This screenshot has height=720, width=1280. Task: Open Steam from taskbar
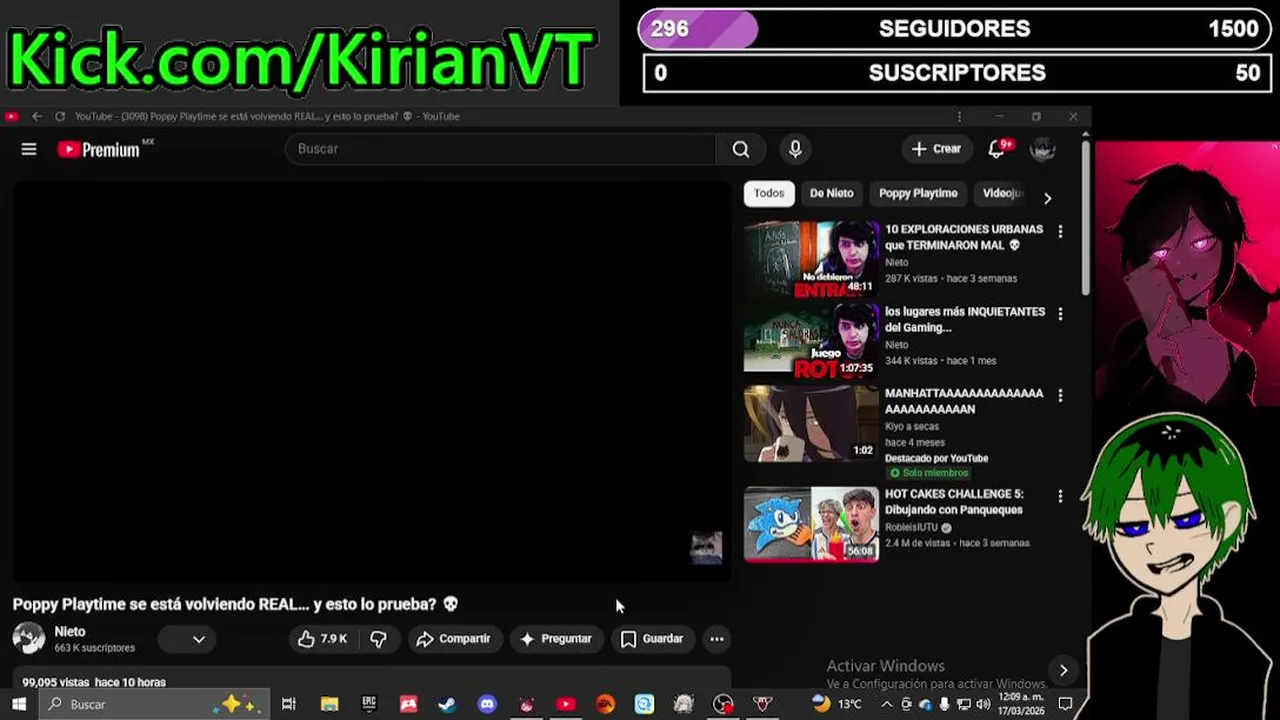pos(447,704)
